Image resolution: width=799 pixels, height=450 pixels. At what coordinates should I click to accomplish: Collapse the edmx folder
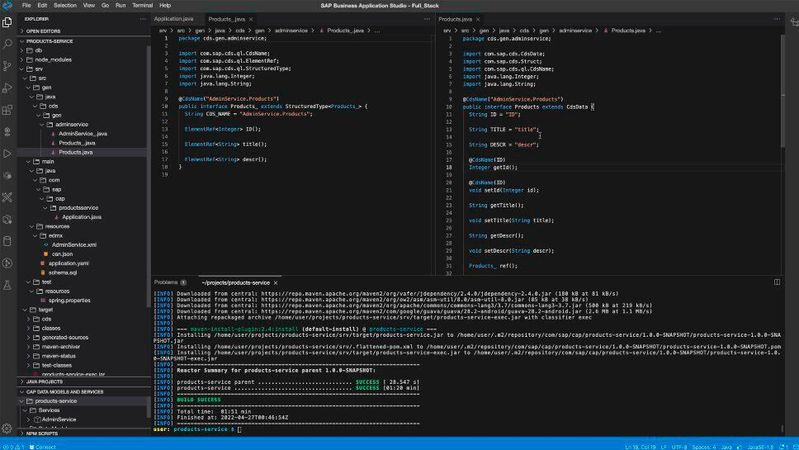pyautogui.click(x=55, y=235)
